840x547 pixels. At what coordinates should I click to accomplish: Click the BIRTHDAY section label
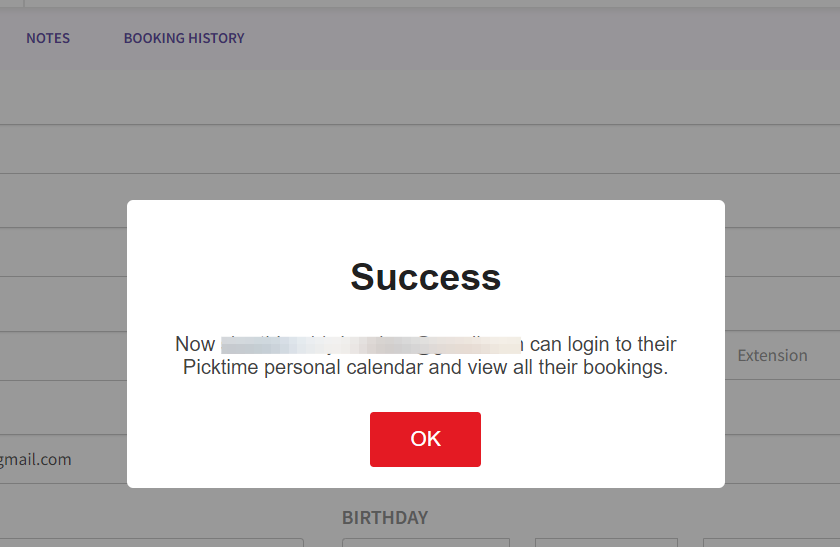click(x=385, y=518)
